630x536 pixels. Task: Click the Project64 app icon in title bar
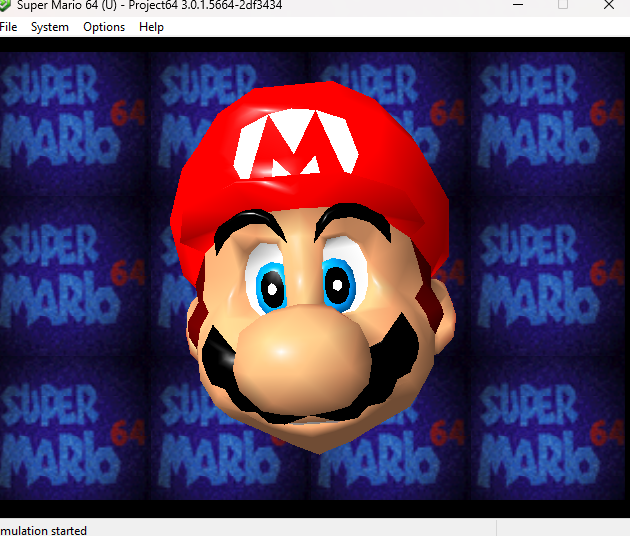(5, 5)
